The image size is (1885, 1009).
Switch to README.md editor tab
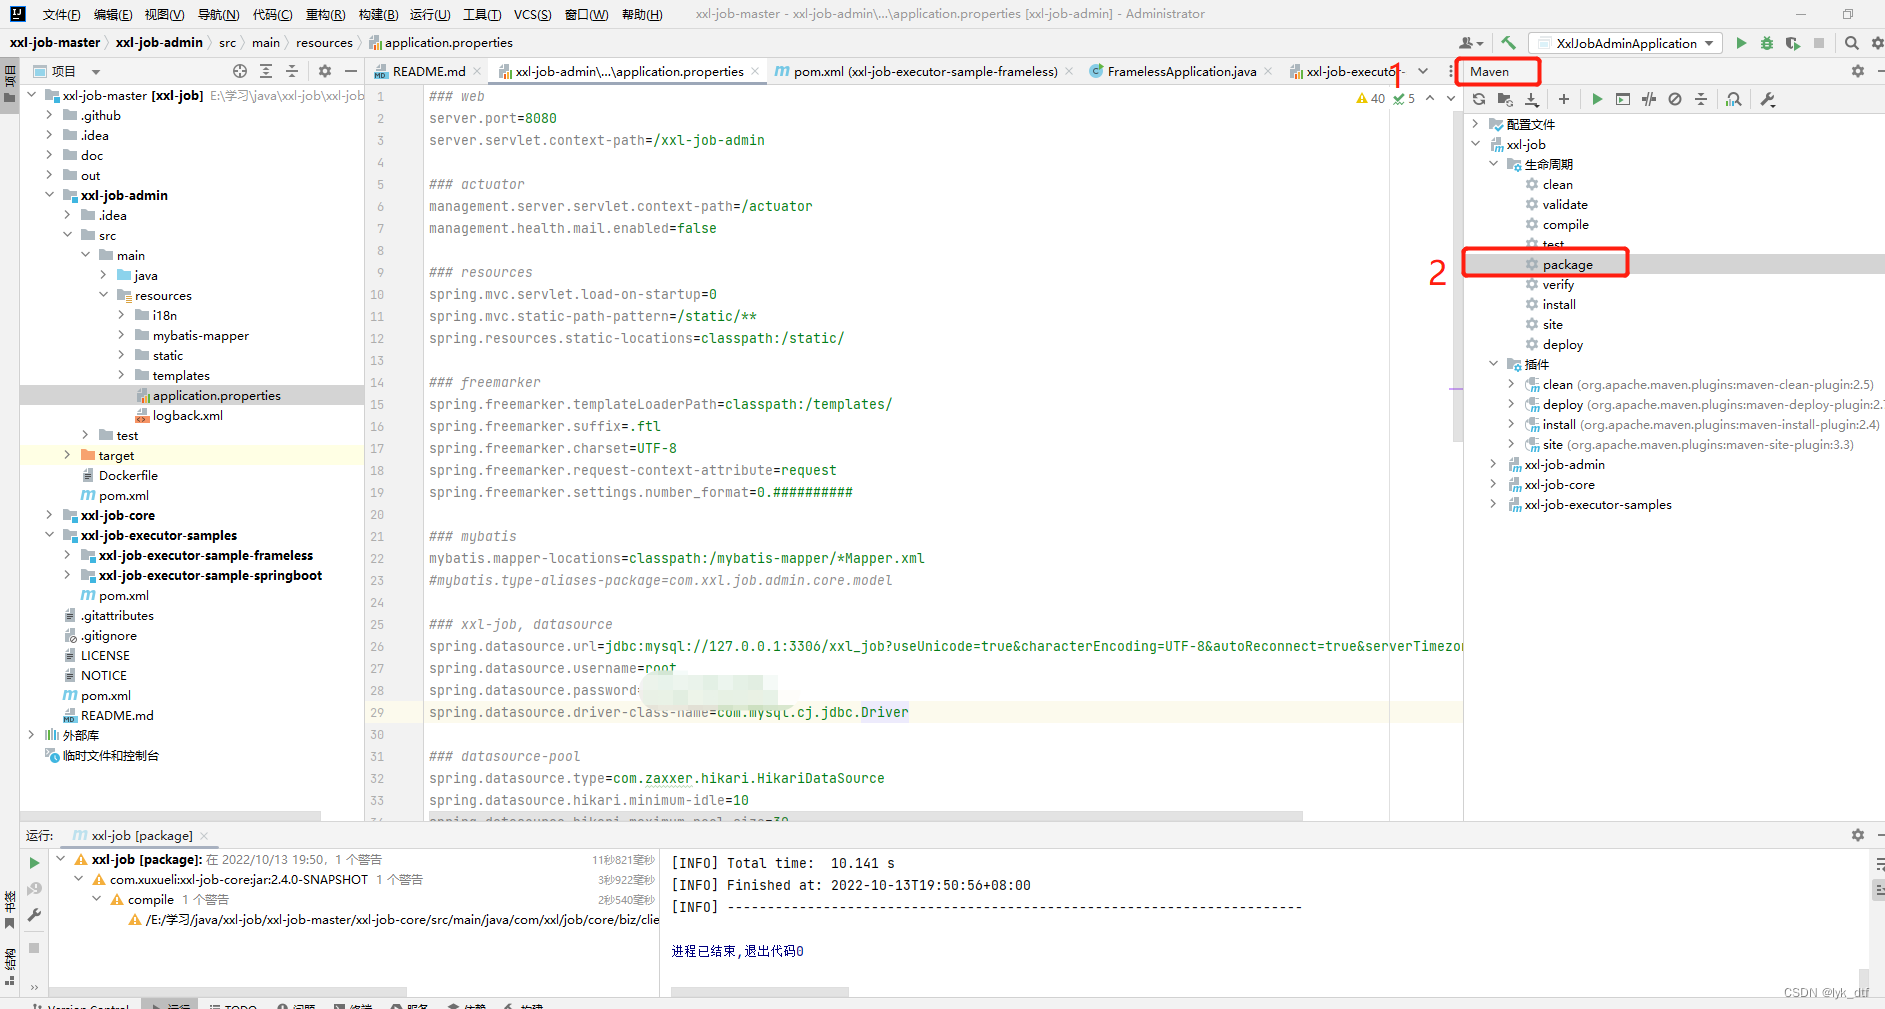click(x=428, y=71)
